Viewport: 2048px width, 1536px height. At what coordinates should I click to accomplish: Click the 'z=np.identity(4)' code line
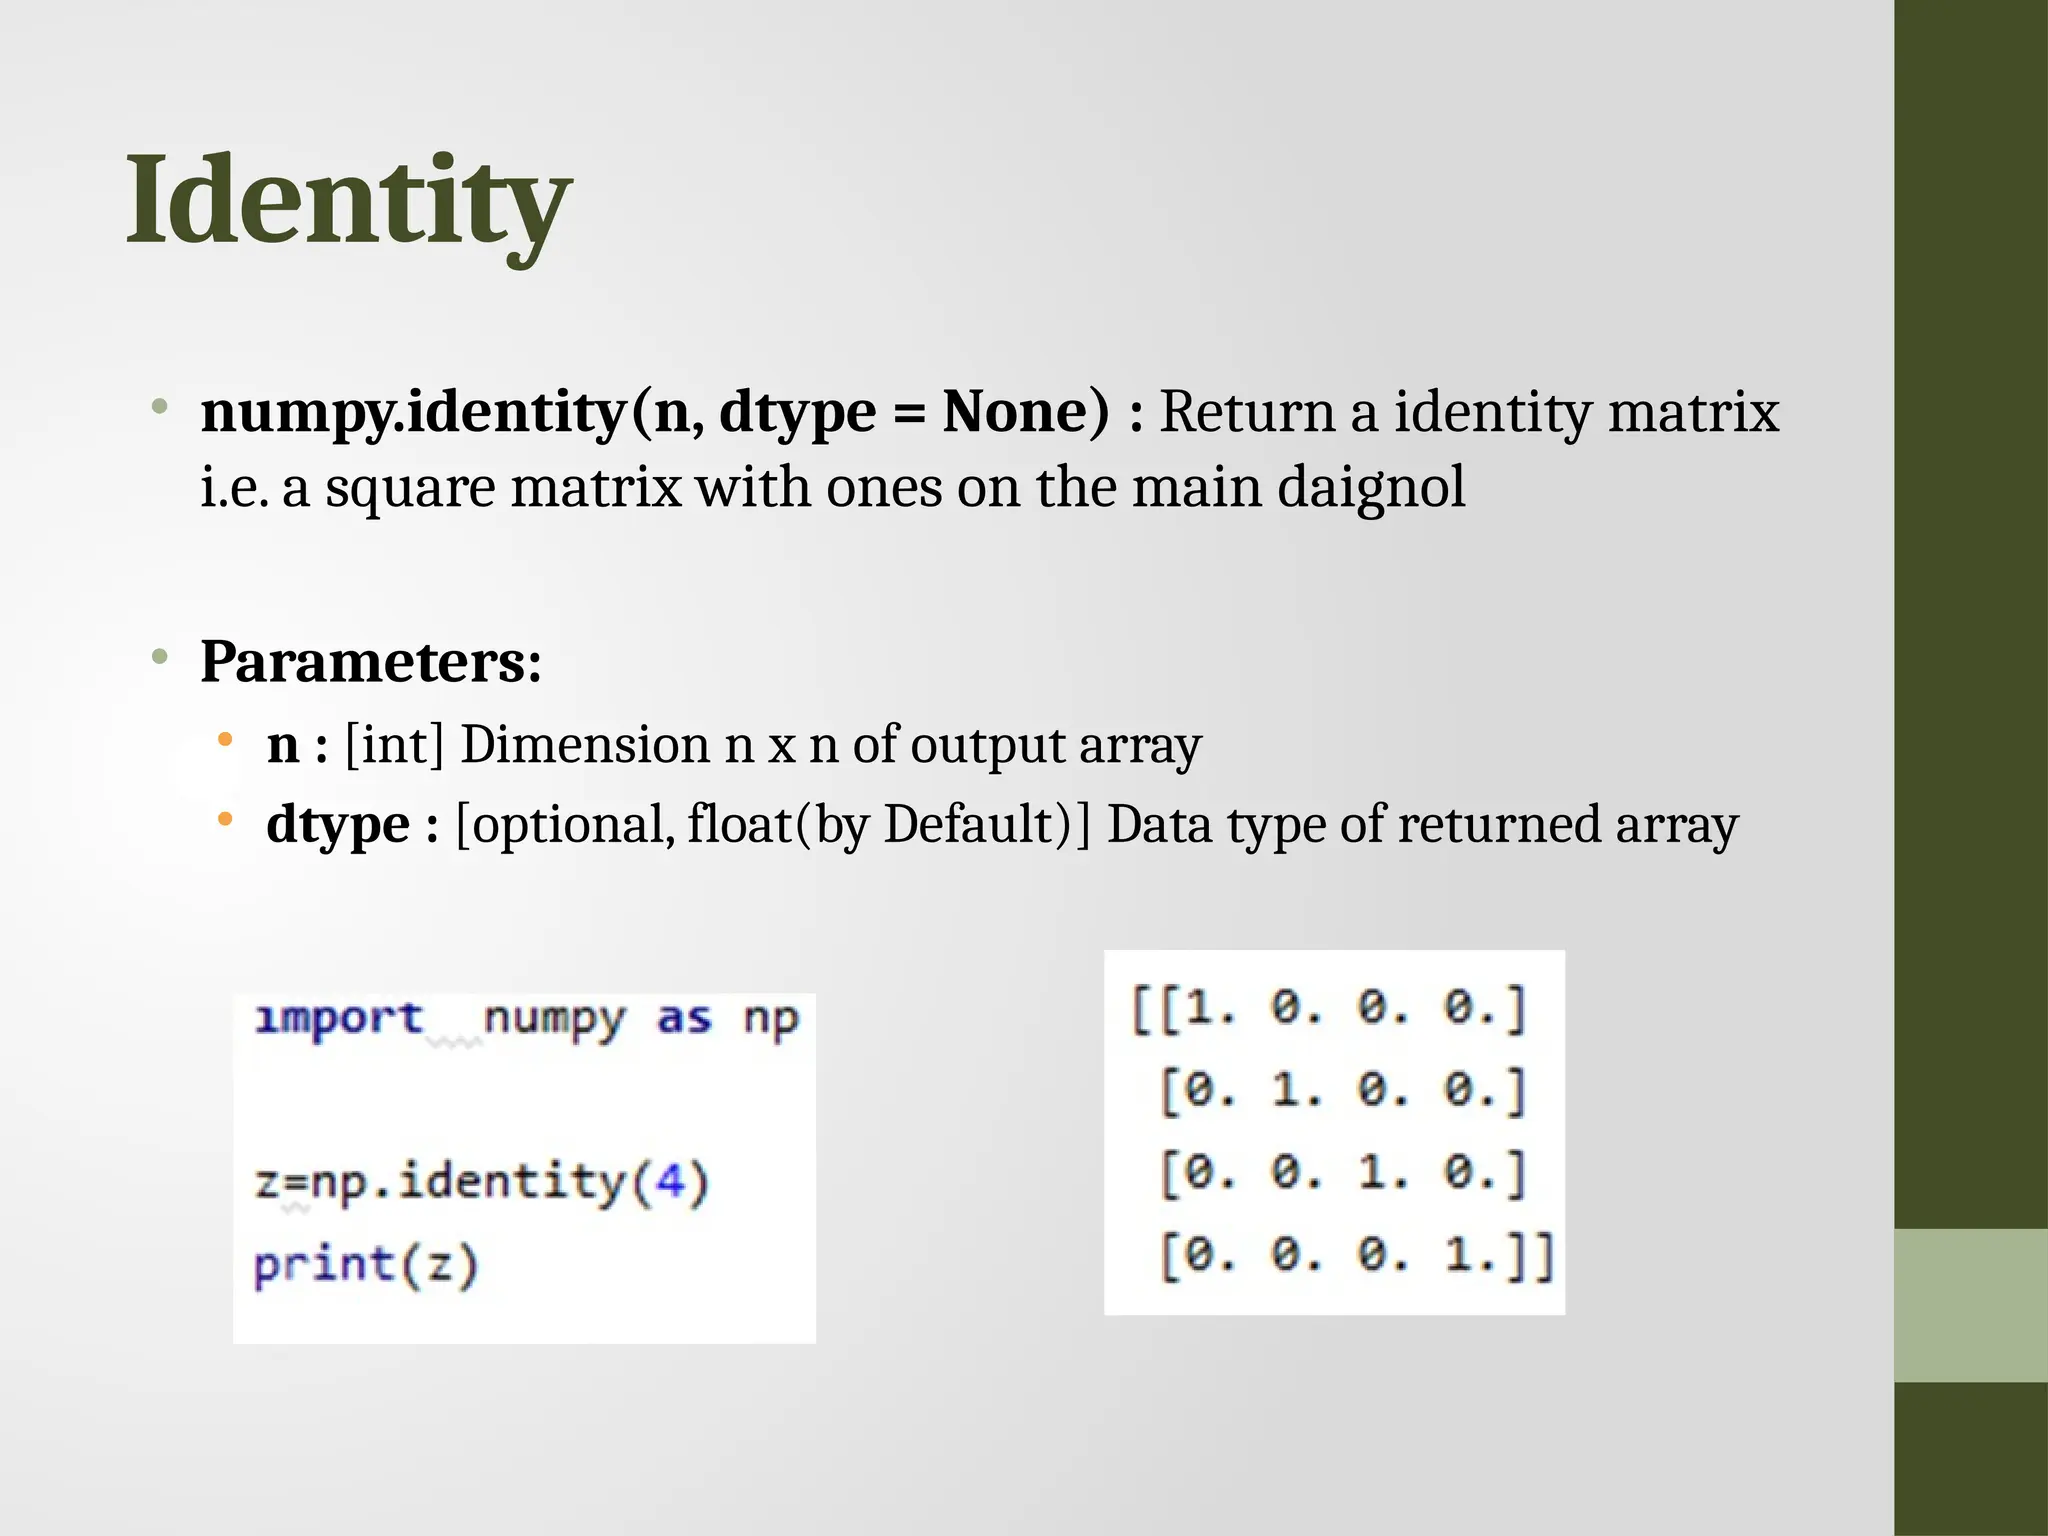[x=481, y=1183]
